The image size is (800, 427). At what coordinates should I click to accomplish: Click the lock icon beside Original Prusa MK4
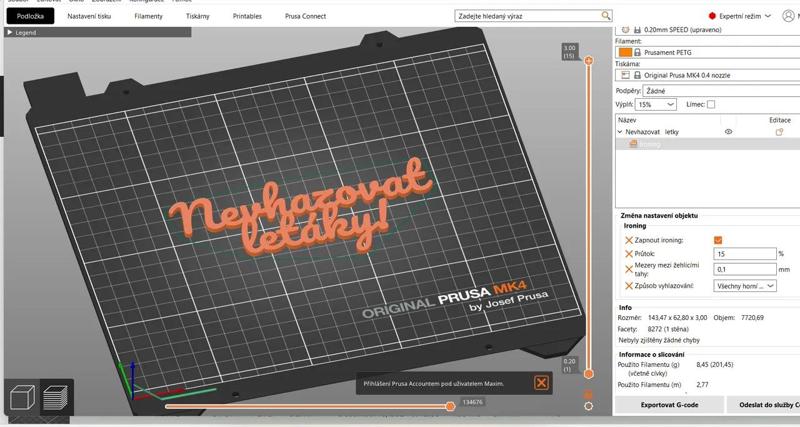click(x=637, y=75)
